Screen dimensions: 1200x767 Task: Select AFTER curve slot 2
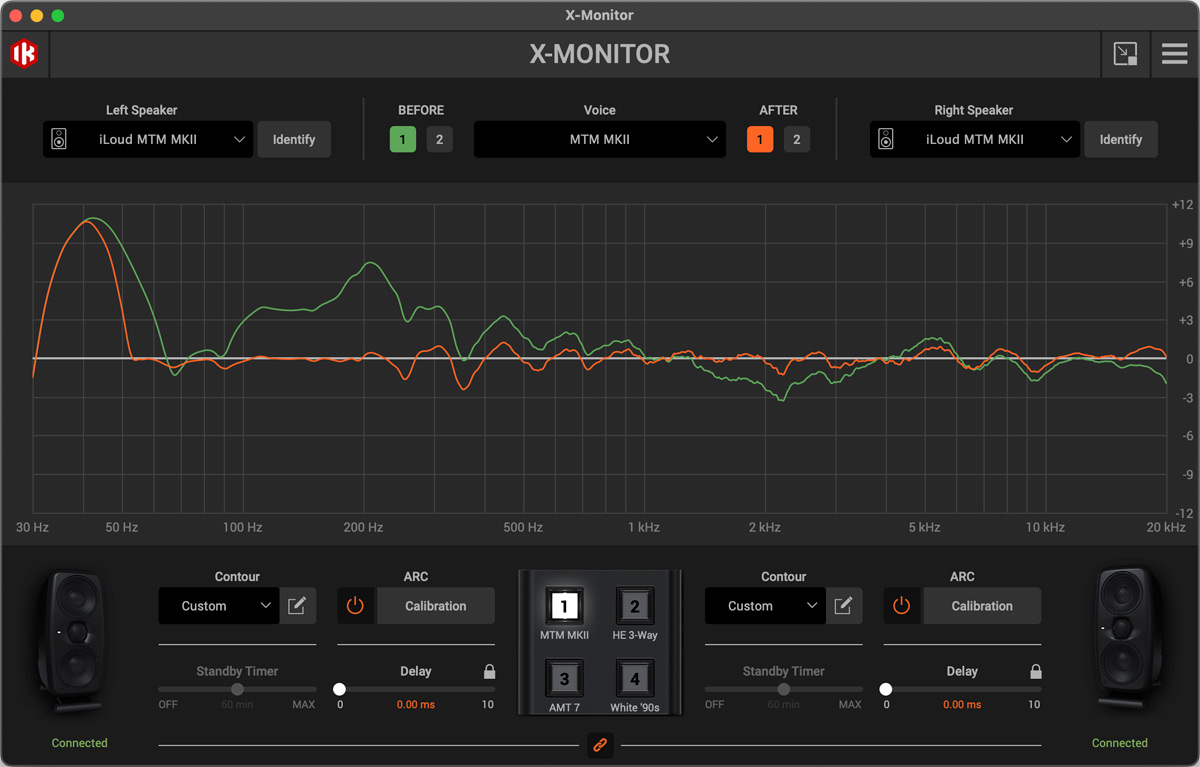tap(796, 140)
